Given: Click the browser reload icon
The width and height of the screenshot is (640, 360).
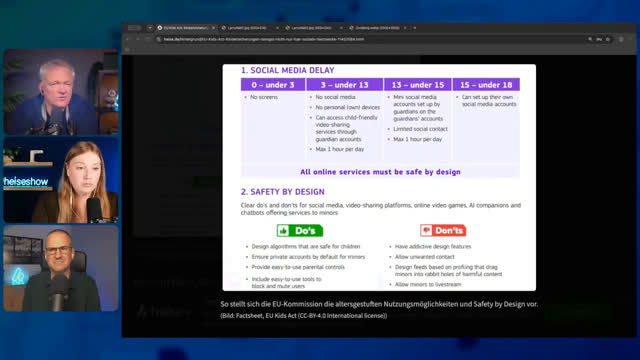Looking at the screenshot, I should tap(148, 39).
